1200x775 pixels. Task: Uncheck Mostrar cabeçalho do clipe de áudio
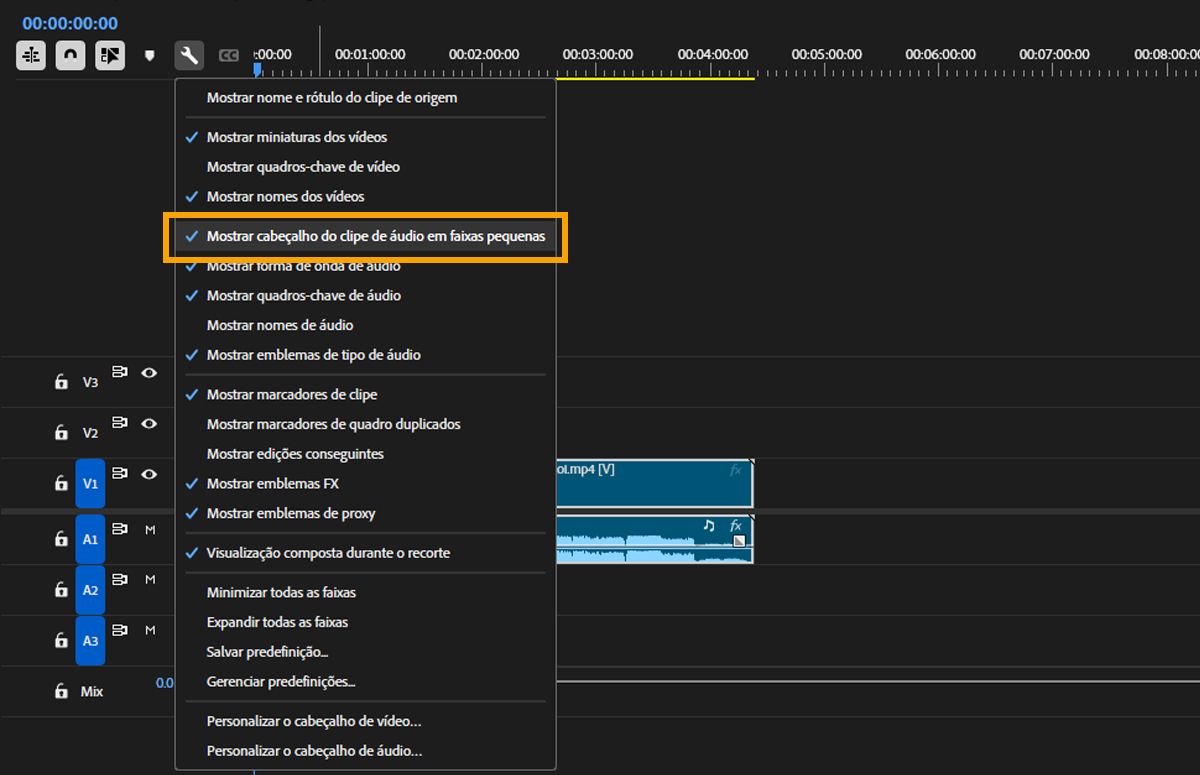pyautogui.click(x=365, y=237)
